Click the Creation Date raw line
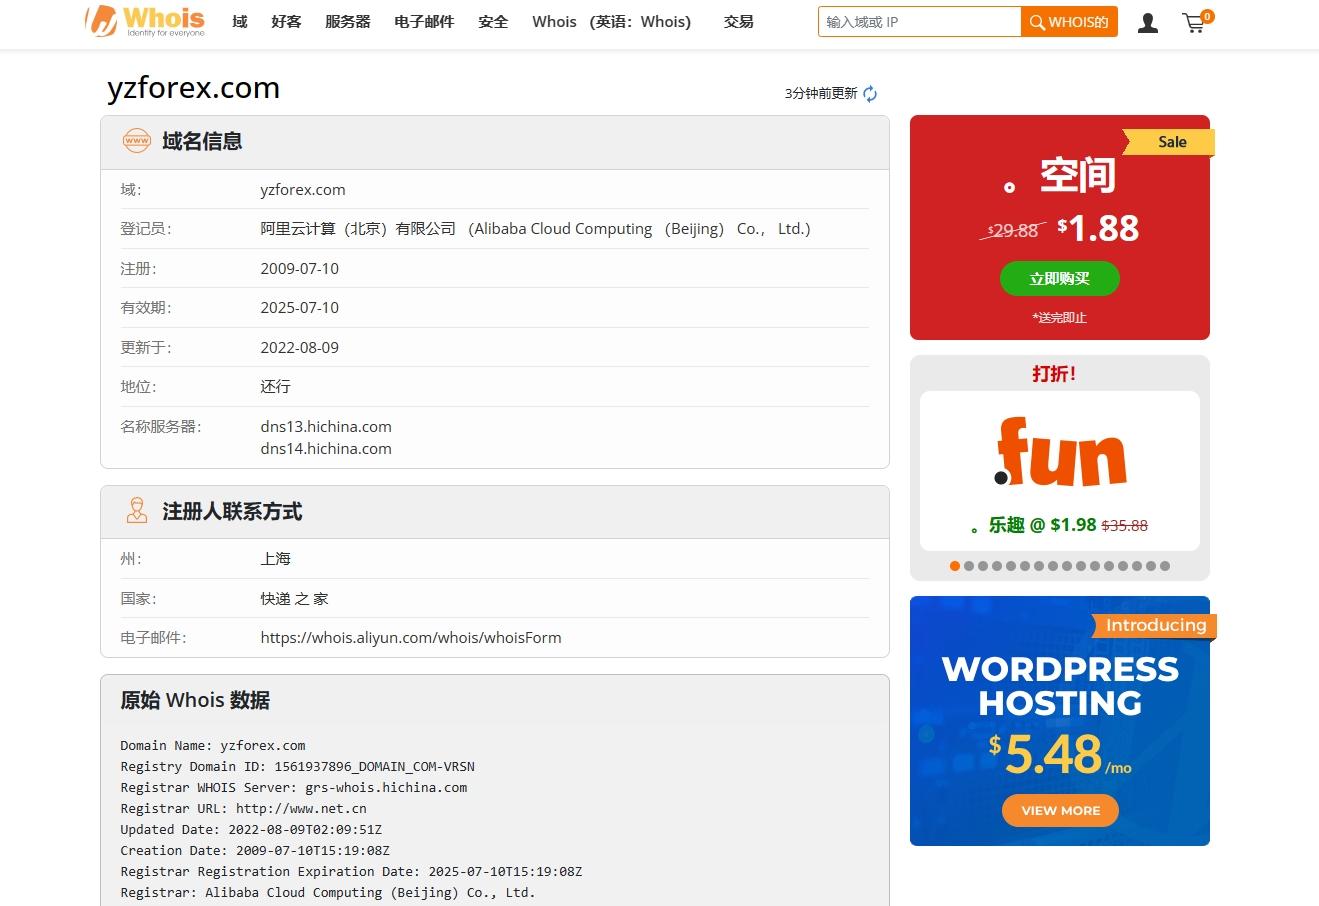 click(255, 850)
